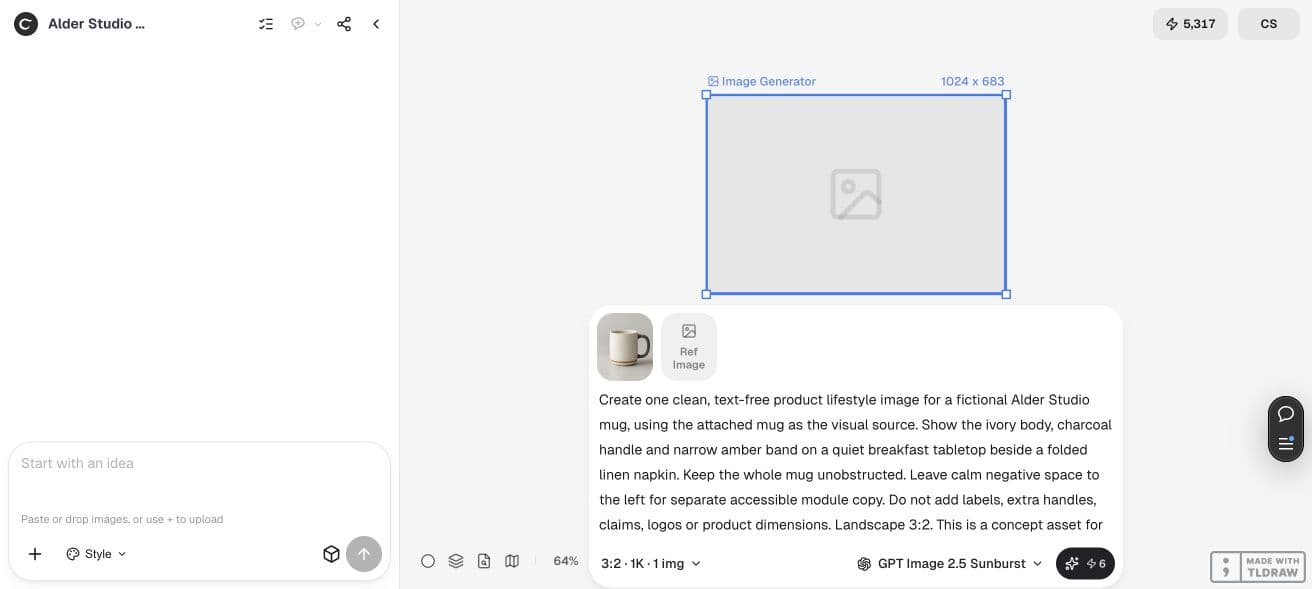The height and width of the screenshot is (589, 1312).
Task: Click the document page icon
Action: pos(484,561)
